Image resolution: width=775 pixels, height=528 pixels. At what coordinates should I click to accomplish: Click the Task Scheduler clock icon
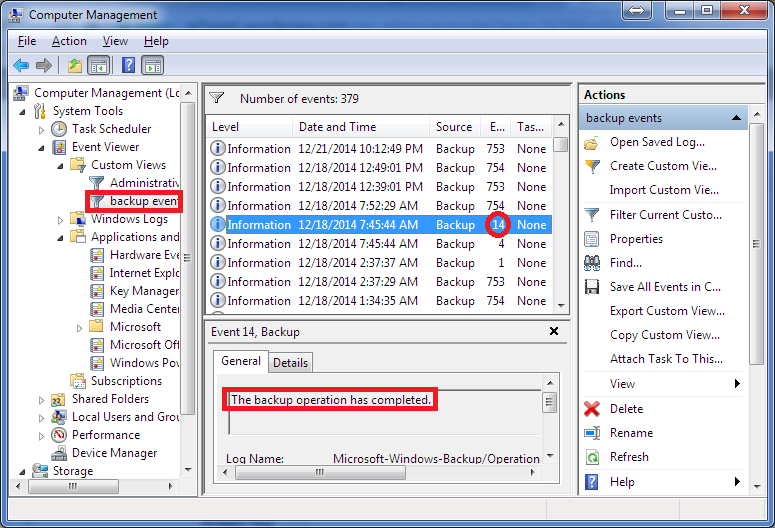59,129
